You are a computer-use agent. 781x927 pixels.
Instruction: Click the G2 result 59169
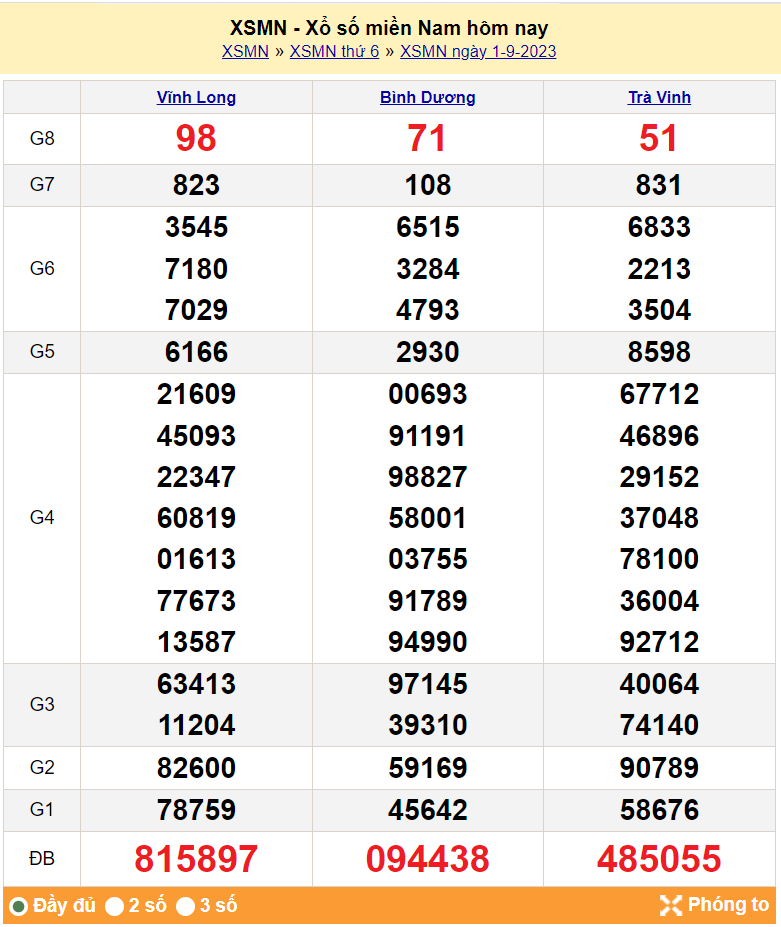427,768
